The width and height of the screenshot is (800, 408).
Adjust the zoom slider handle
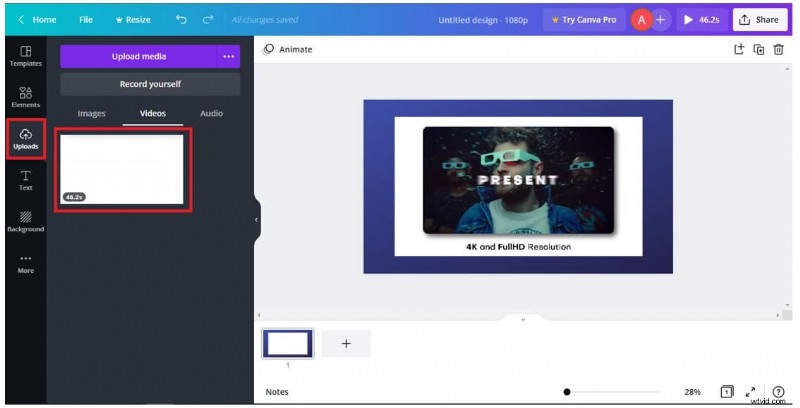566,392
